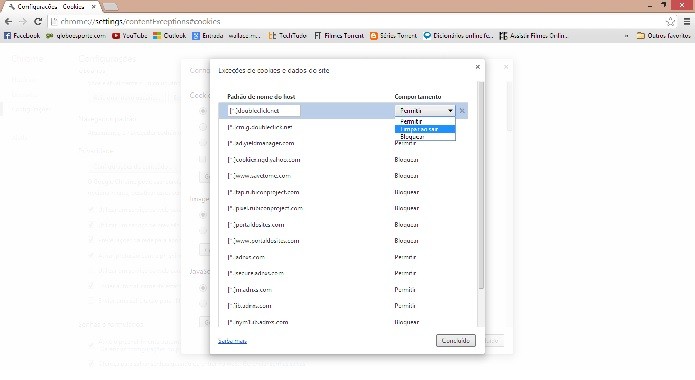Close the Configurações - Cookies tab
Image resolution: width=695 pixels, height=380 pixels.
(94, 7)
